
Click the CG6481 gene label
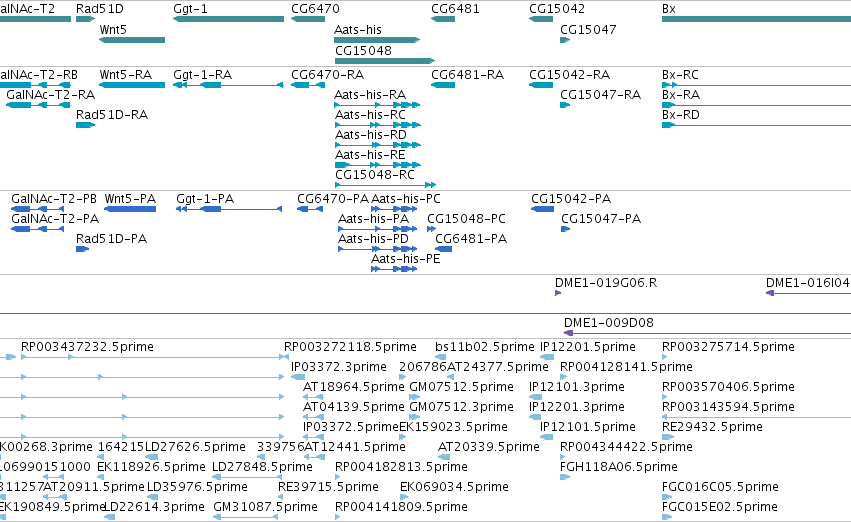[455, 9]
